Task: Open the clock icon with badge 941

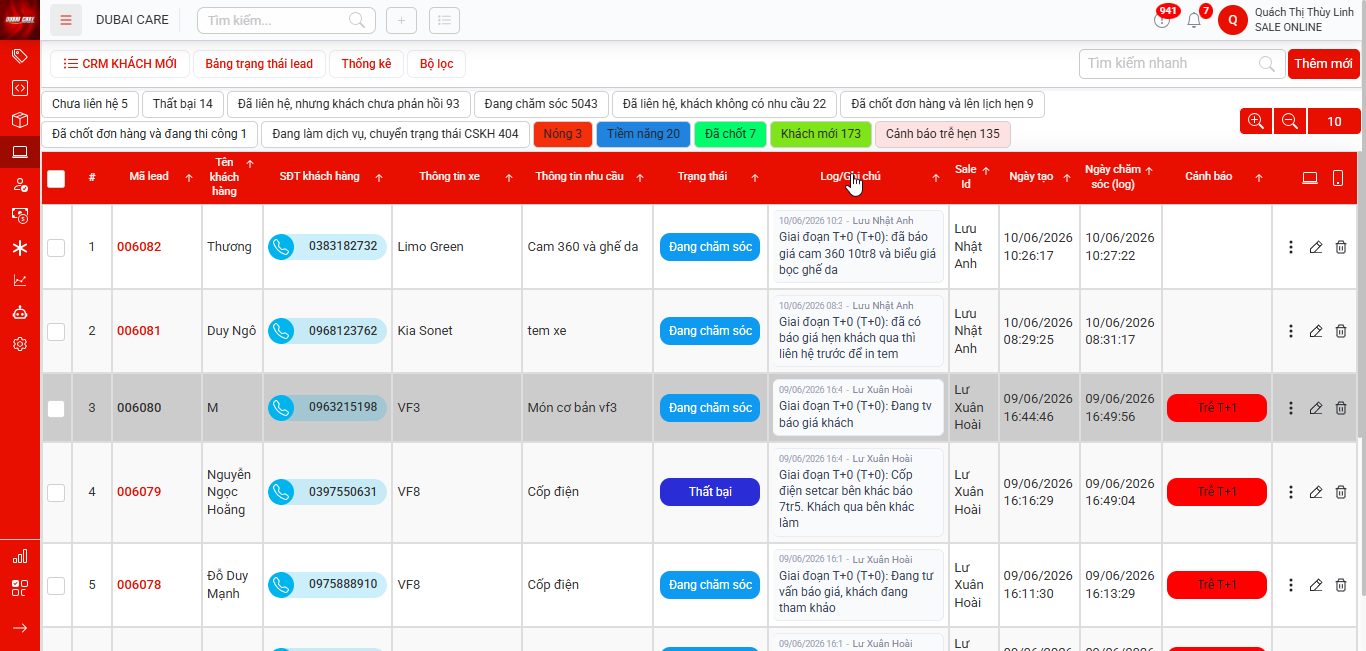Action: click(1161, 20)
